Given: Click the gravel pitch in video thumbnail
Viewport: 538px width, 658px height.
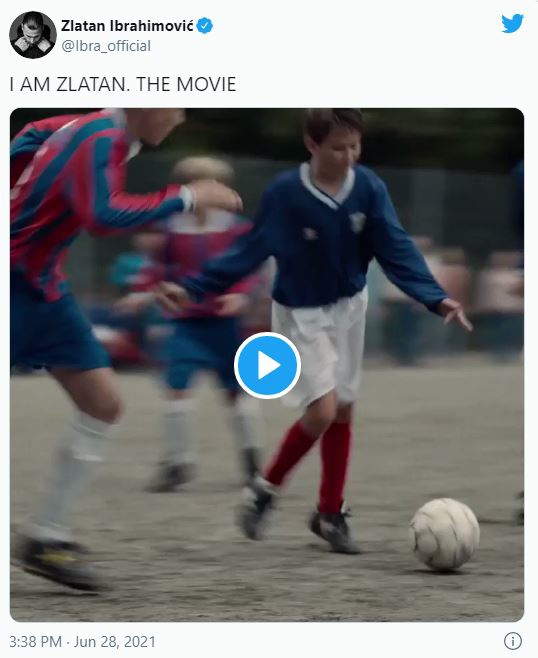Looking at the screenshot, I should (267, 588).
